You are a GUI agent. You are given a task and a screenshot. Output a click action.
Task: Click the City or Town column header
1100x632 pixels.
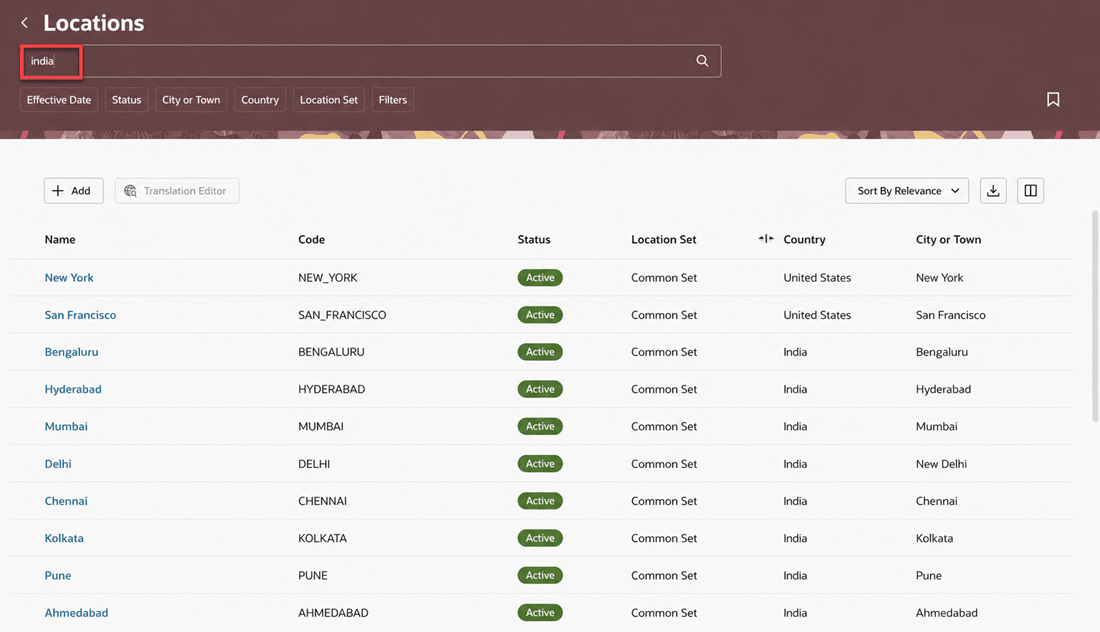coord(948,239)
